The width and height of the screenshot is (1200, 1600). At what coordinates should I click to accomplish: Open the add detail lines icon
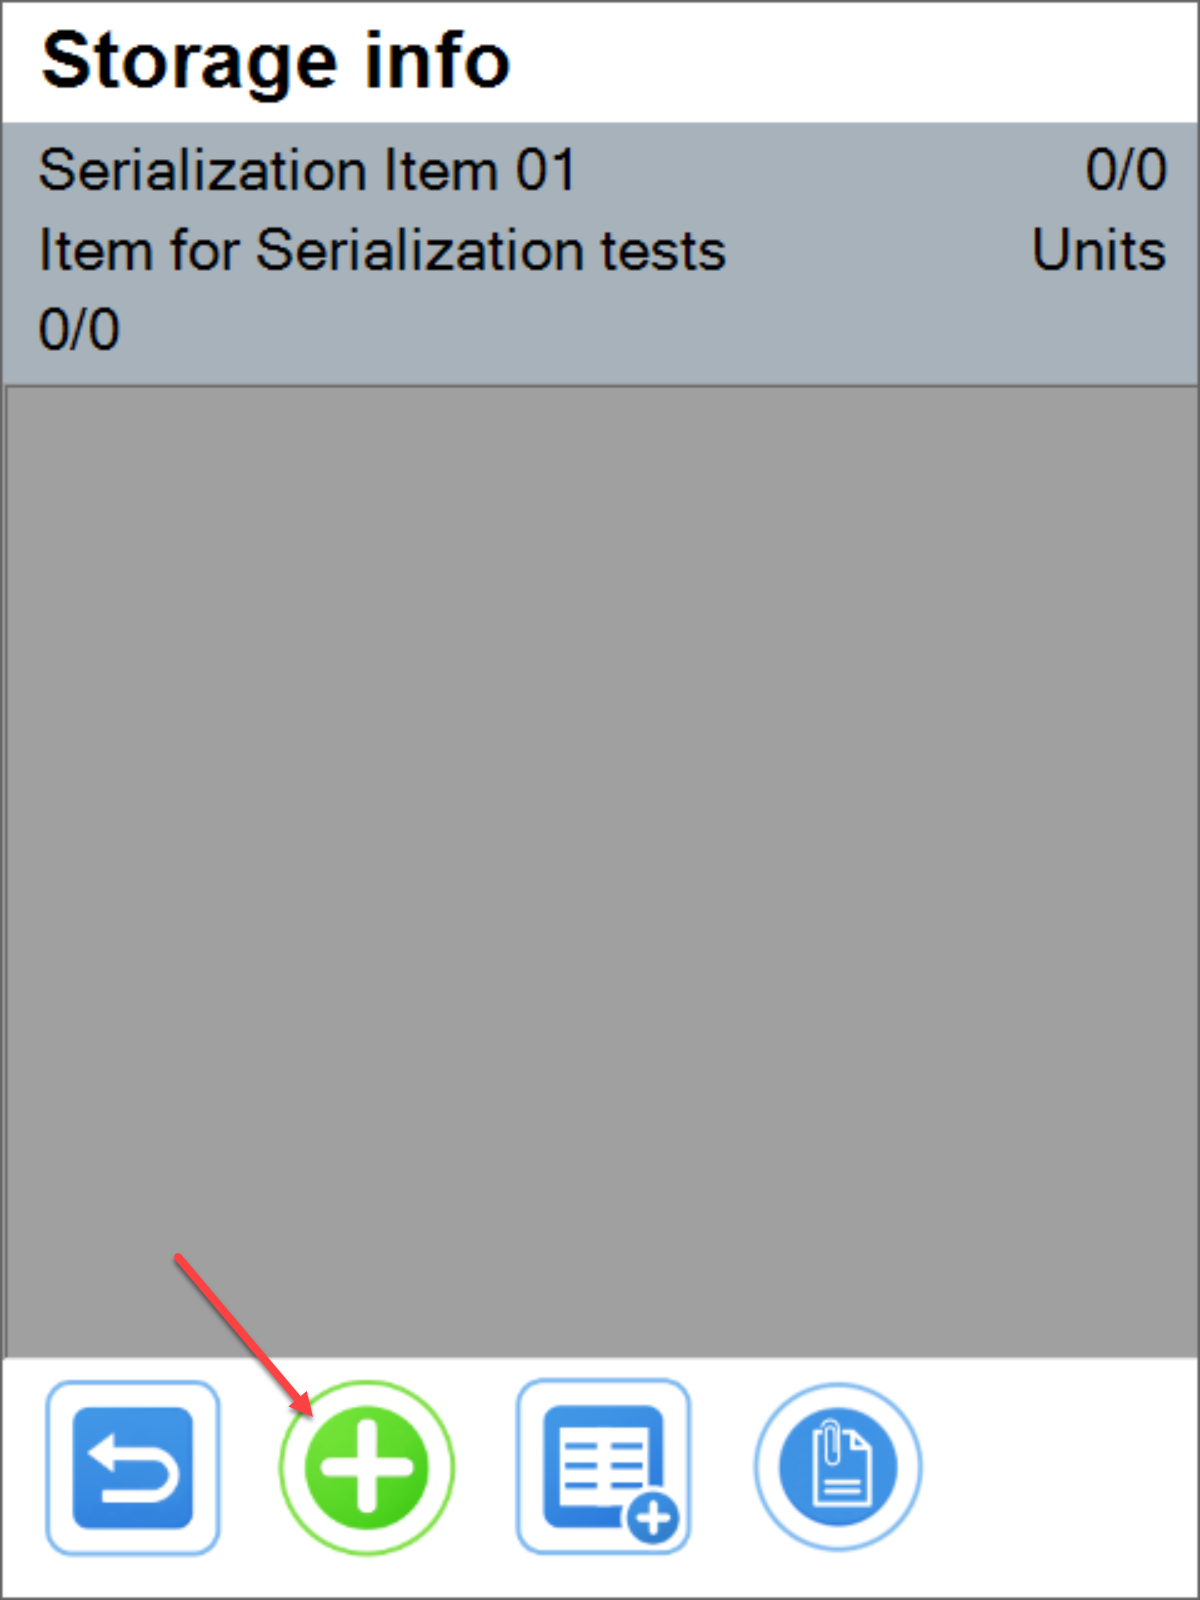click(603, 1467)
